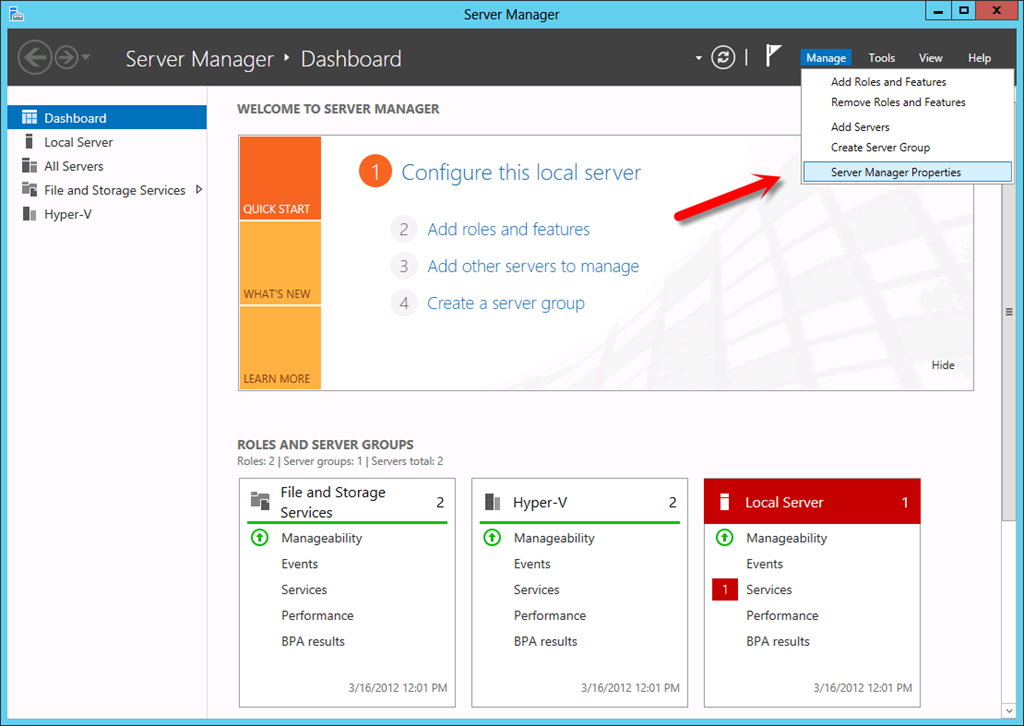Click step 2 circle icon

click(x=404, y=229)
